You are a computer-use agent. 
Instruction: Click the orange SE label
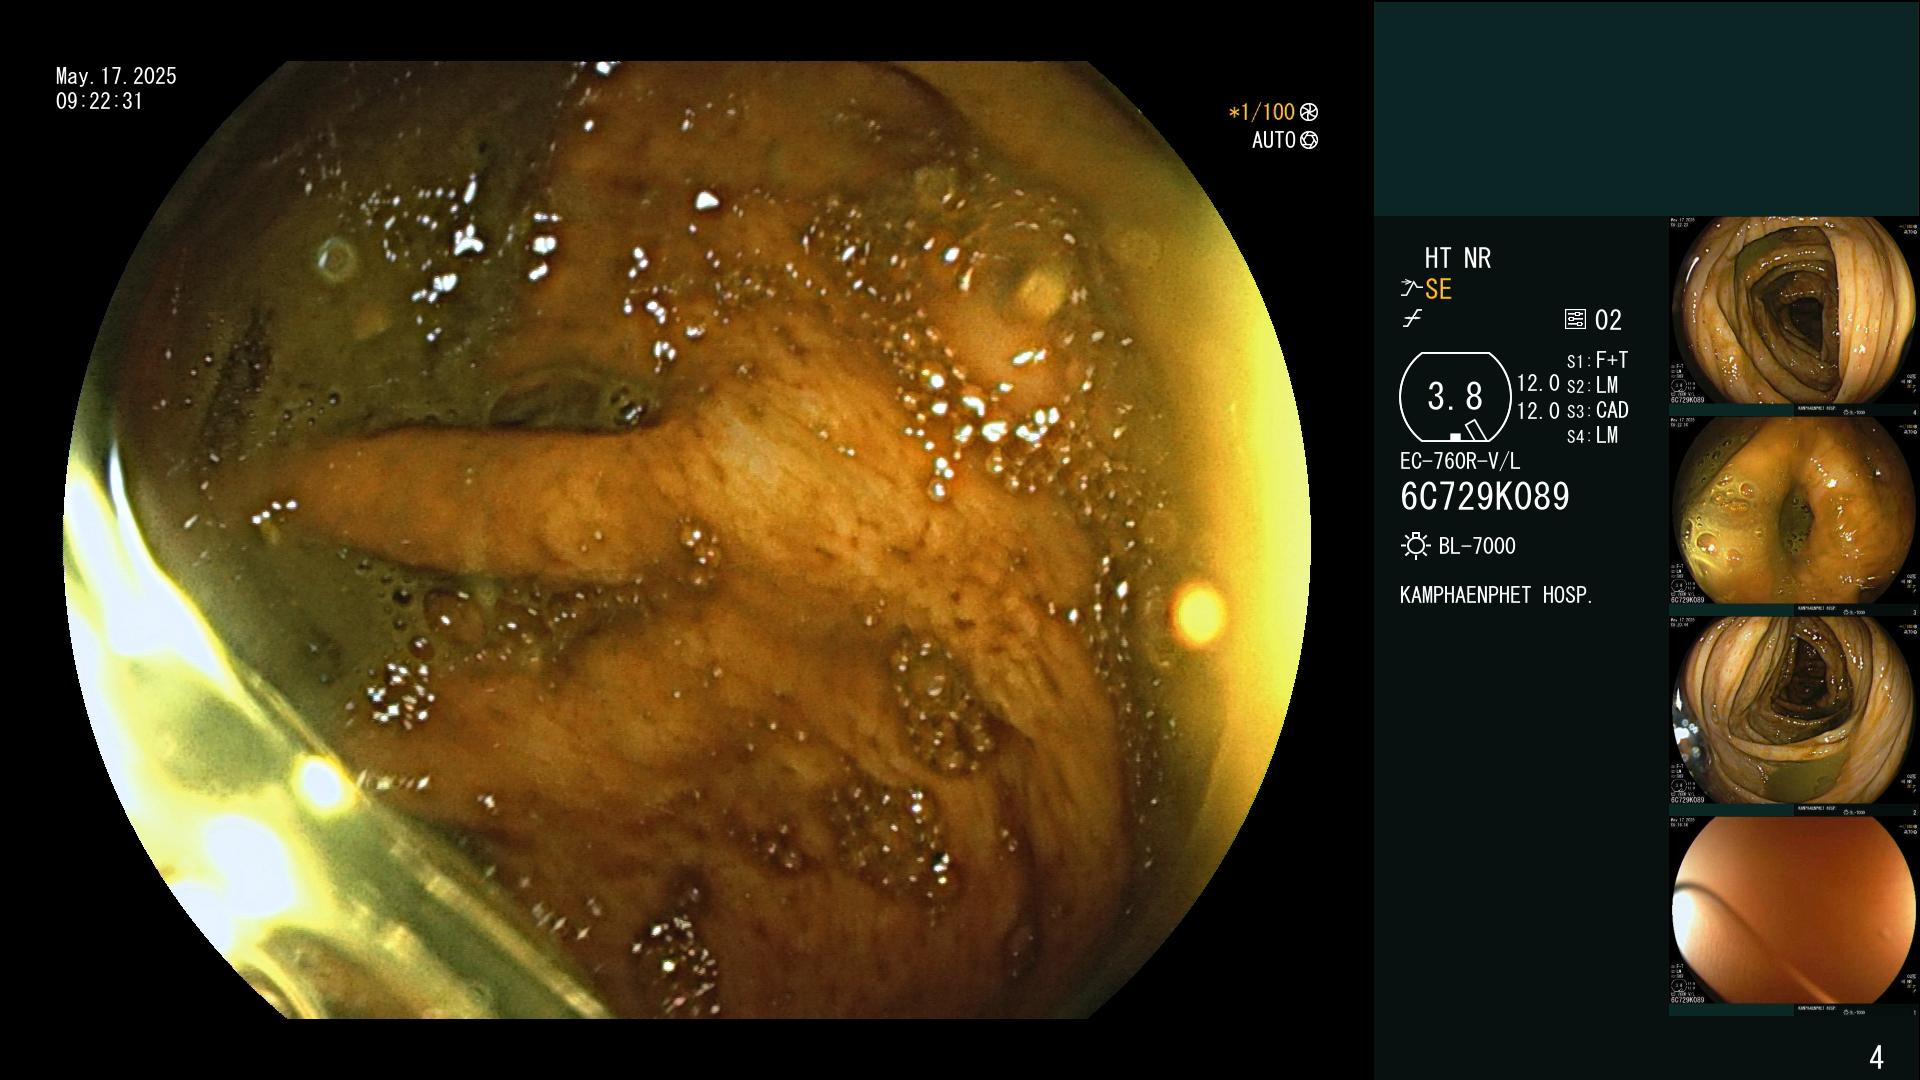point(1438,289)
